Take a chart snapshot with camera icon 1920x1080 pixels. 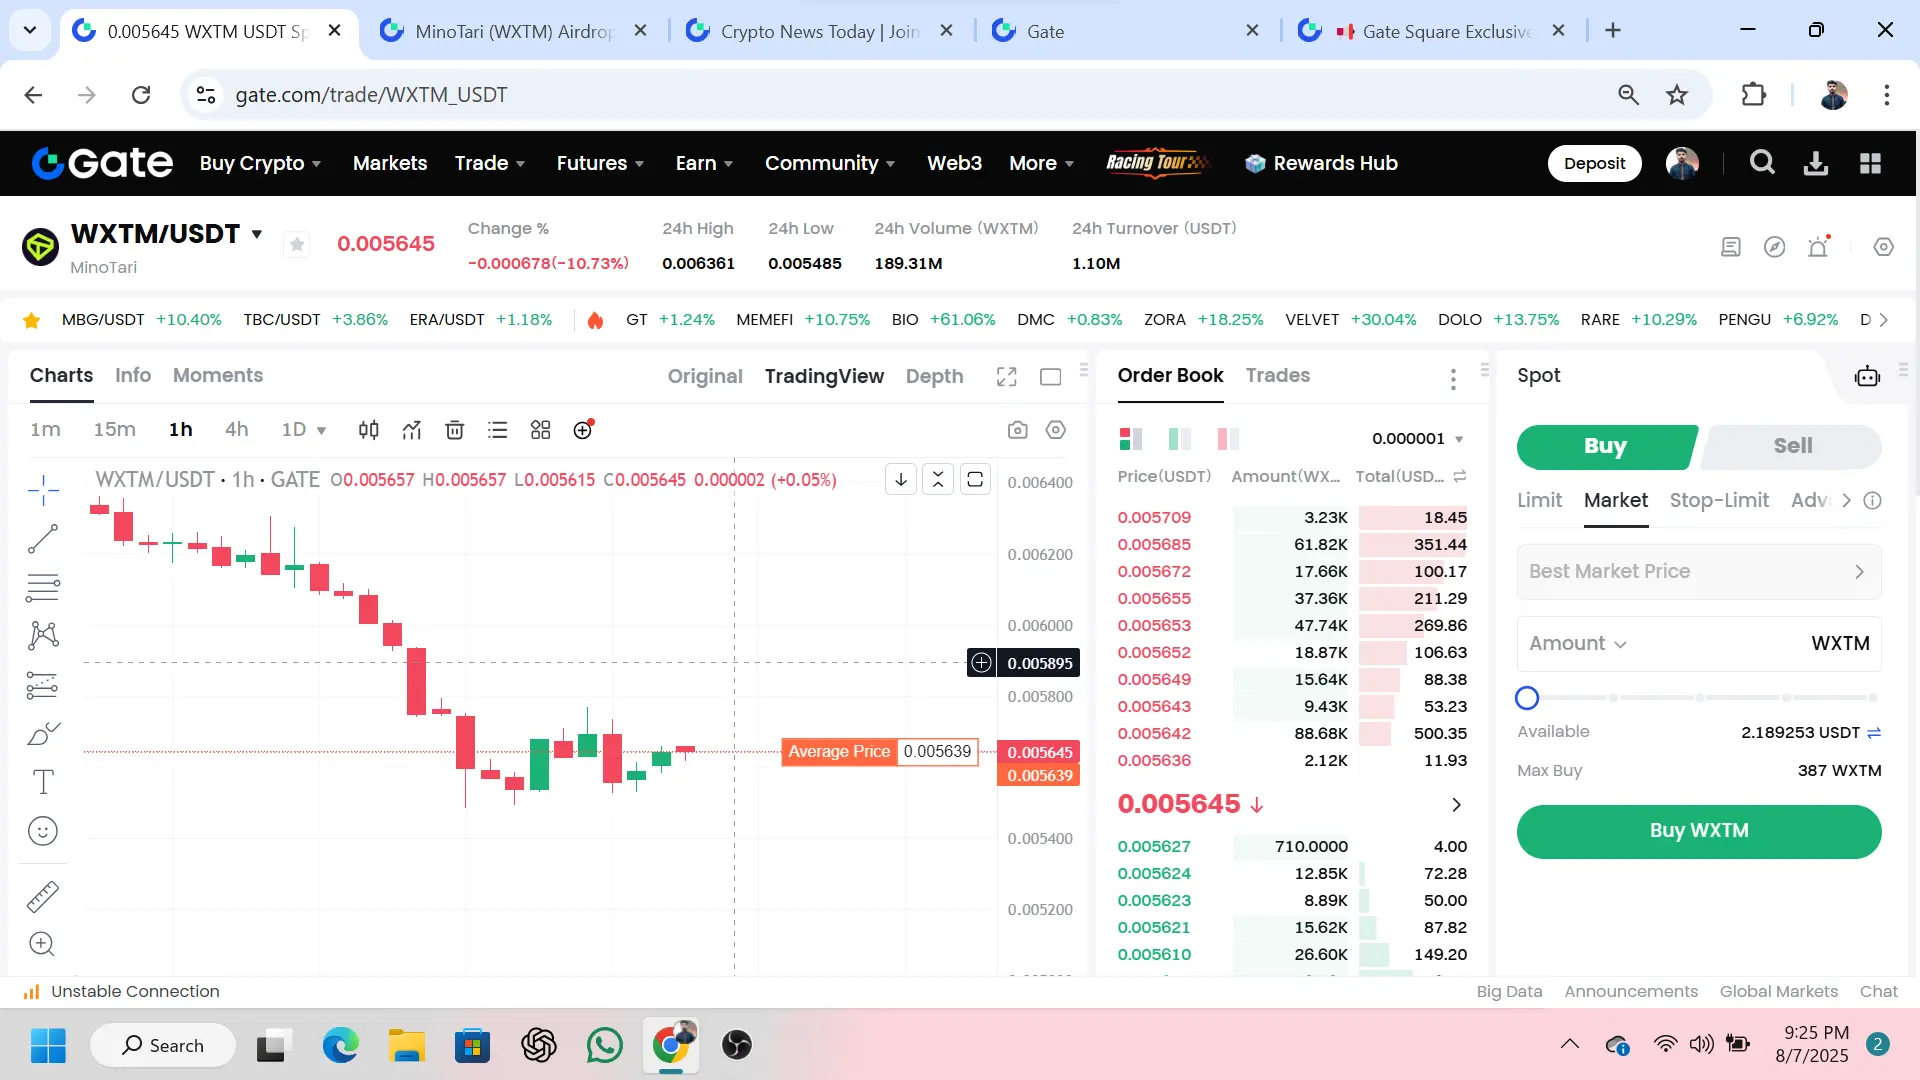[1018, 430]
